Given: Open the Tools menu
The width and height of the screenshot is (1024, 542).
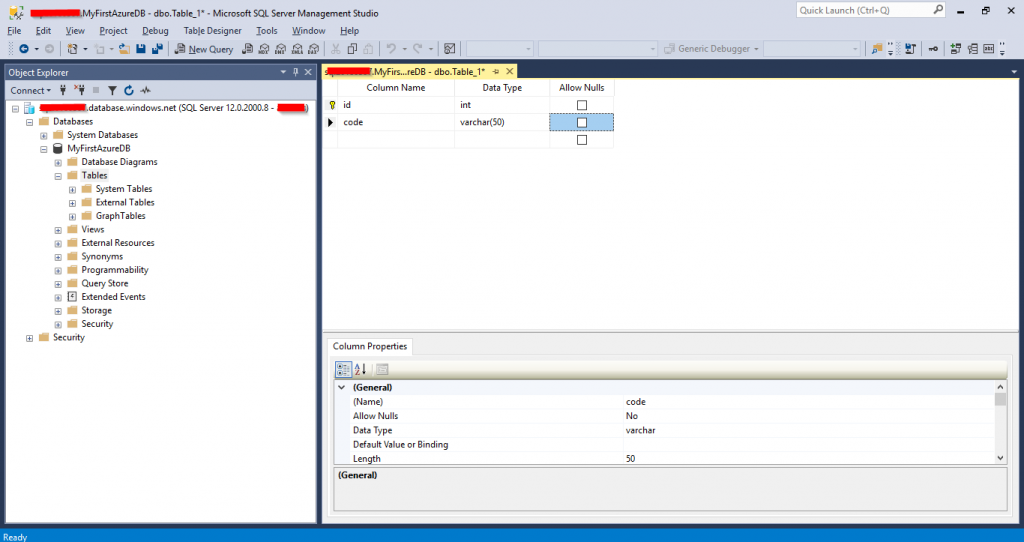Looking at the screenshot, I should [266, 31].
